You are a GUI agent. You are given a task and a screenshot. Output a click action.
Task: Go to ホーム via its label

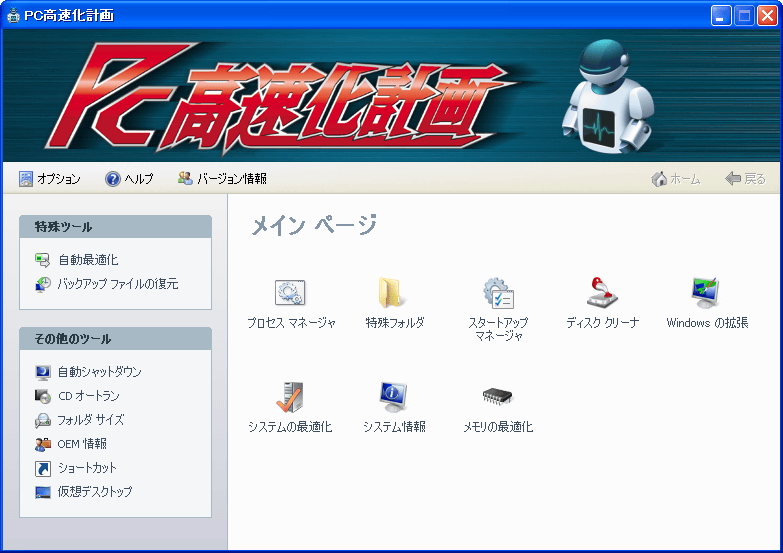pyautogui.click(x=685, y=179)
